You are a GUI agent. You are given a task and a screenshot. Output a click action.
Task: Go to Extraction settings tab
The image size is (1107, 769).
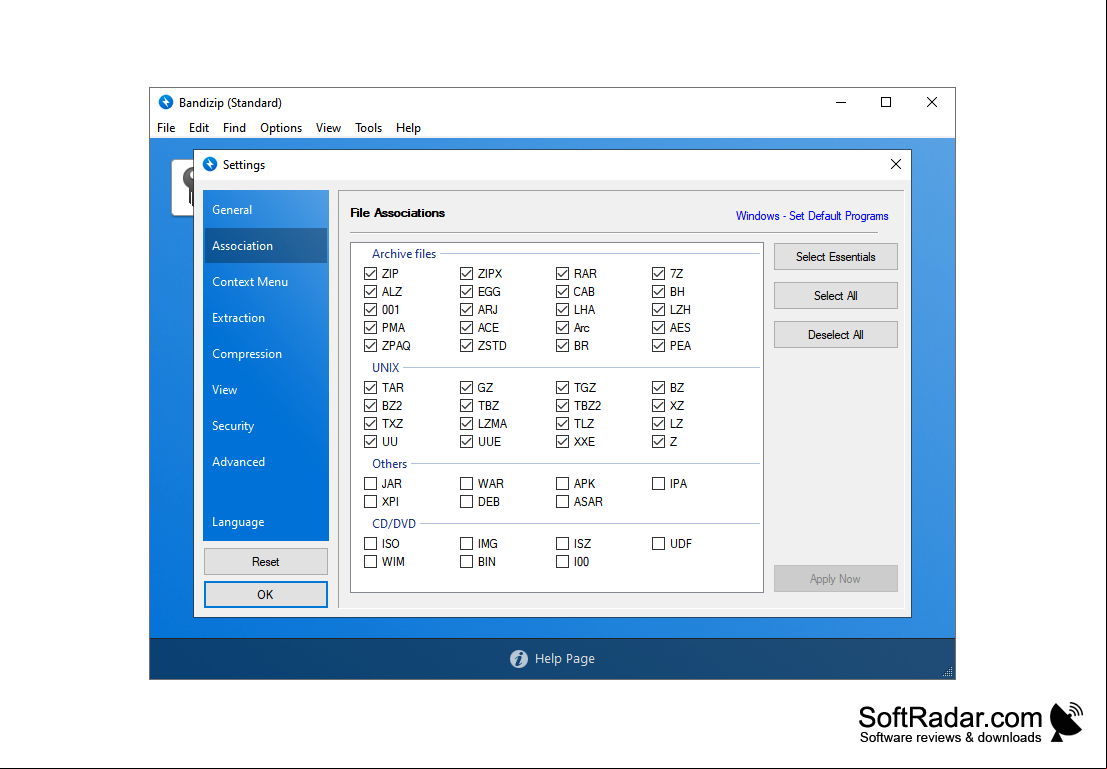pos(265,318)
